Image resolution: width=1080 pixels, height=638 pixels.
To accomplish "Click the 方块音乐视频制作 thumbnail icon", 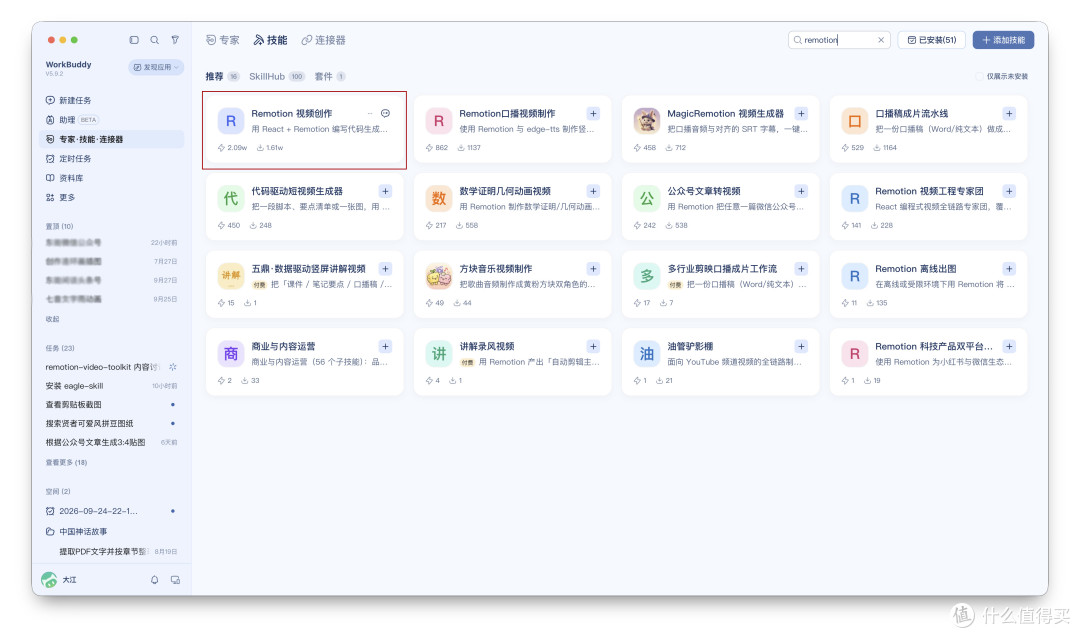I will point(439,276).
